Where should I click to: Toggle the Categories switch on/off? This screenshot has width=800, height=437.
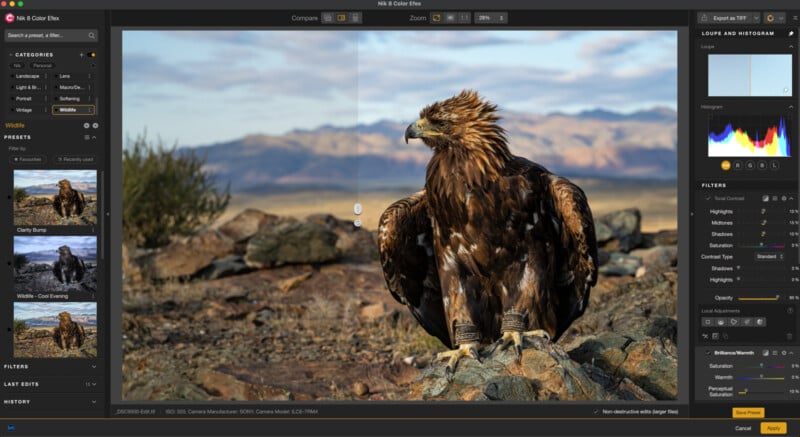click(92, 55)
